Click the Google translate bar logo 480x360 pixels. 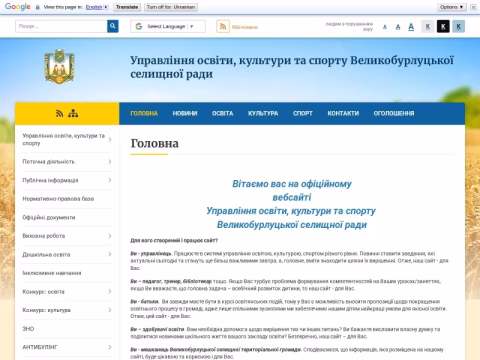tap(18, 7)
